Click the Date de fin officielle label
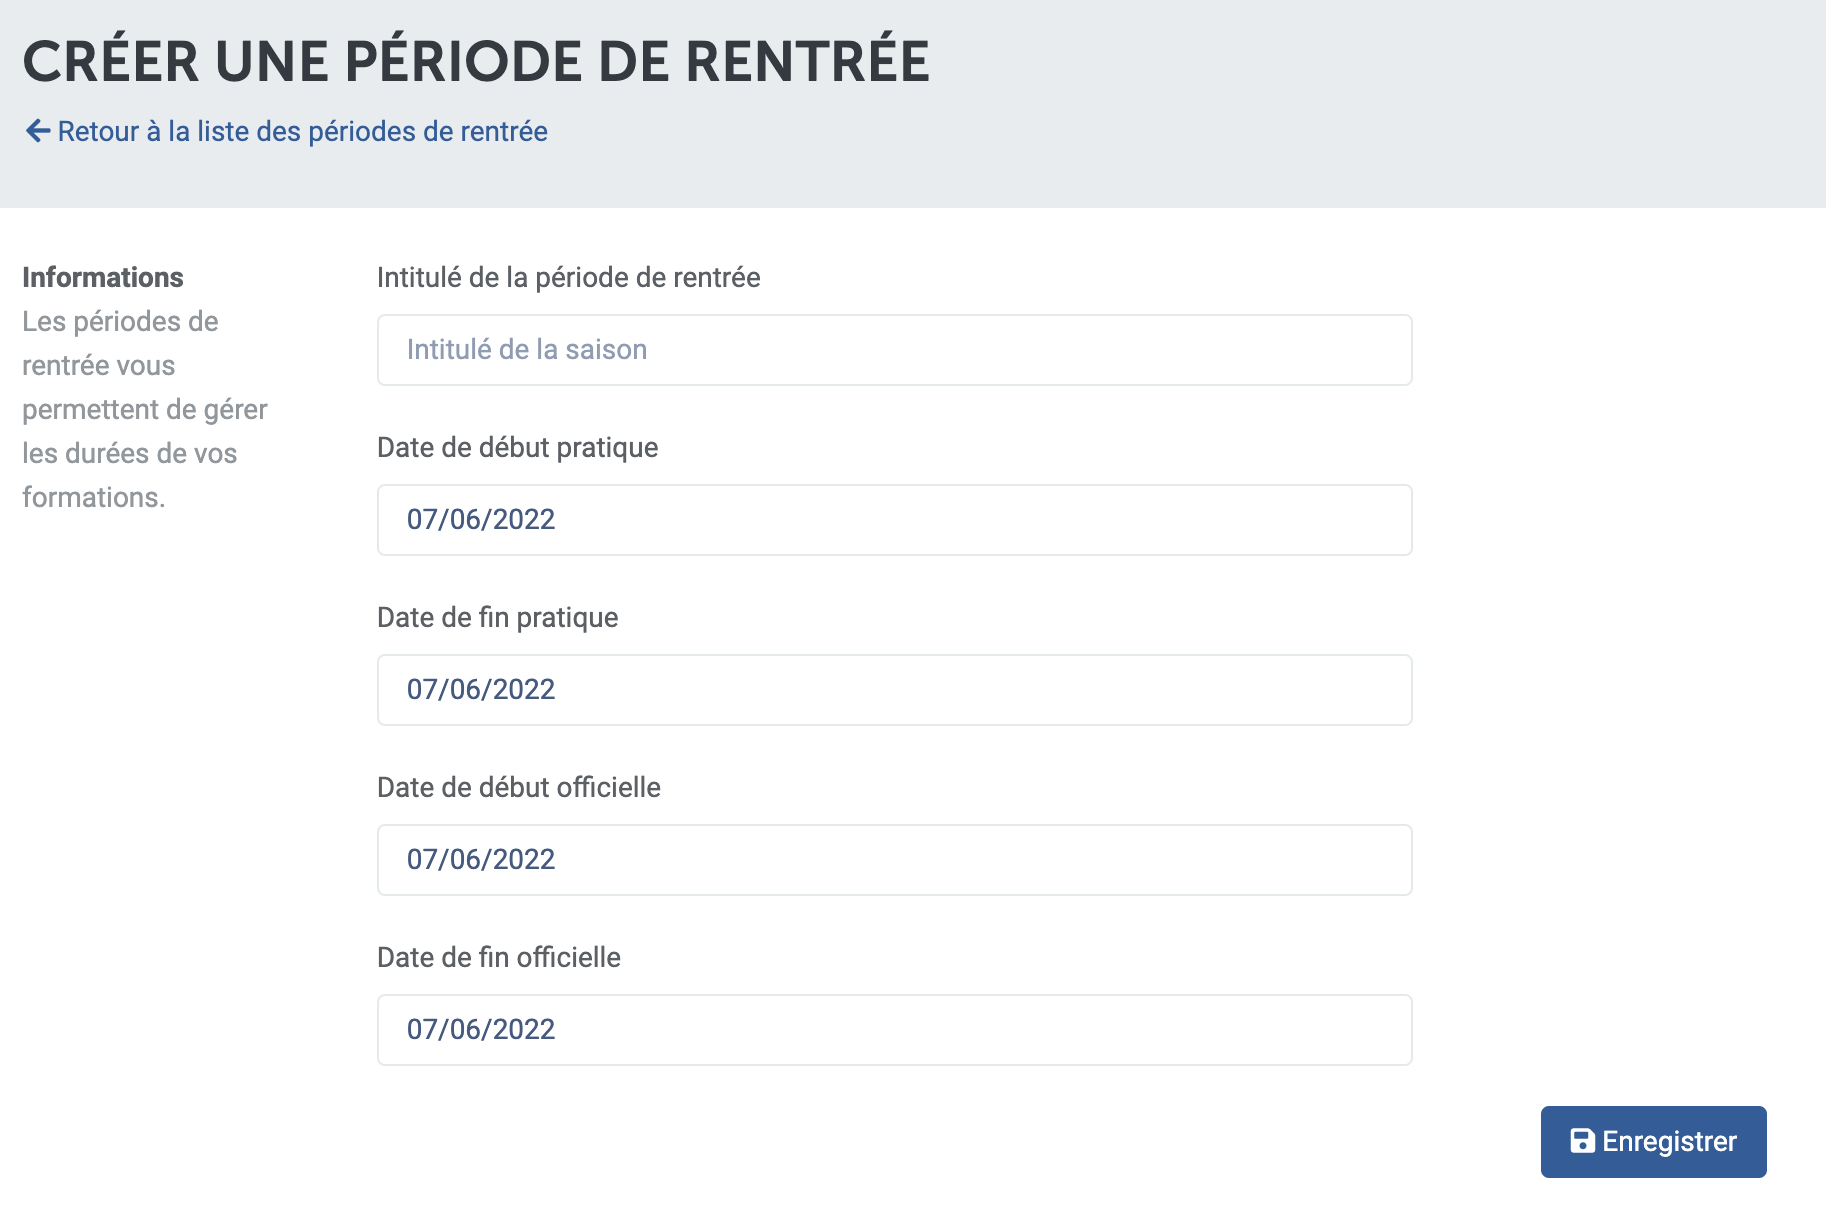The width and height of the screenshot is (1826, 1212). pos(498,957)
